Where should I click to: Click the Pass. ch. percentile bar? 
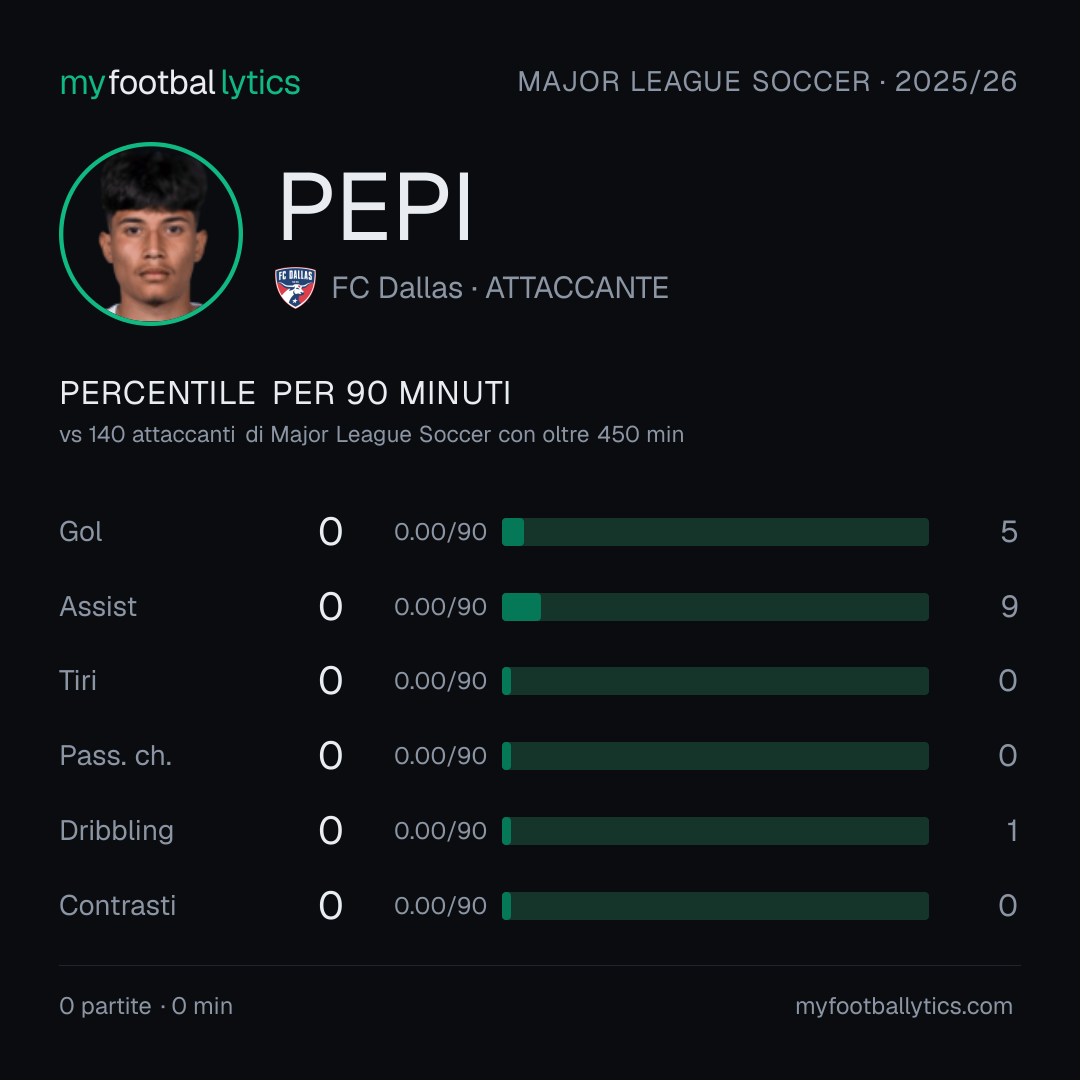(715, 756)
